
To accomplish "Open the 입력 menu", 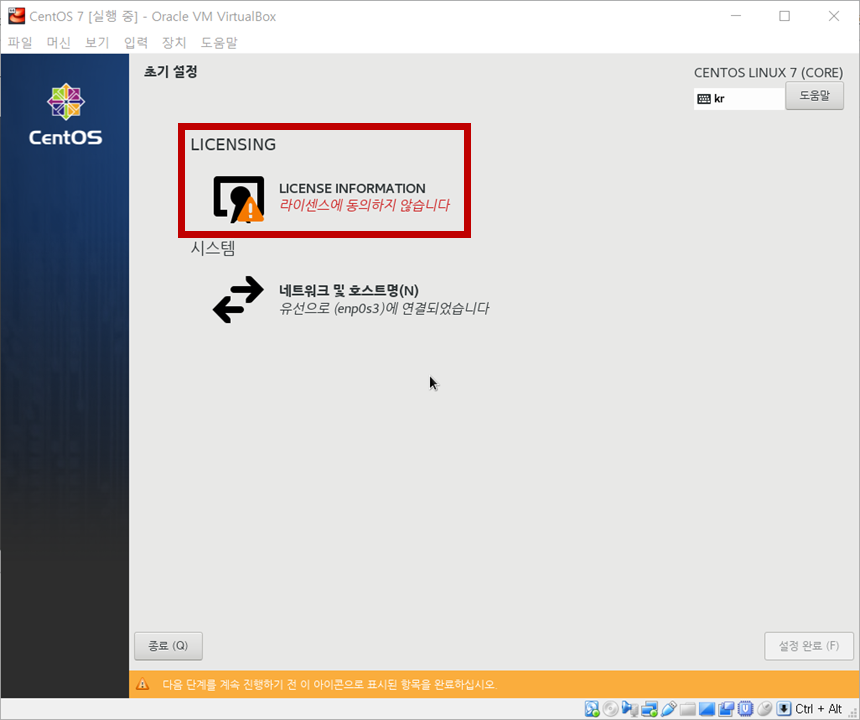I will coord(135,42).
